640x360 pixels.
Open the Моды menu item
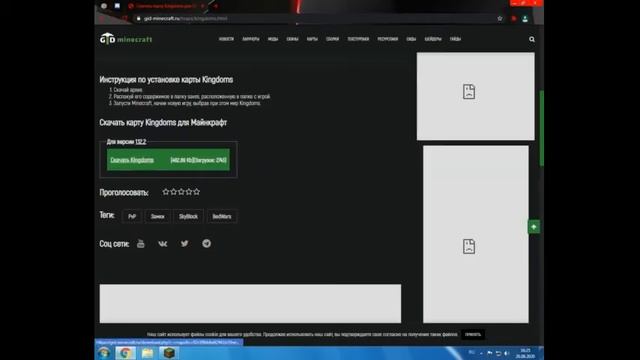[x=273, y=39]
